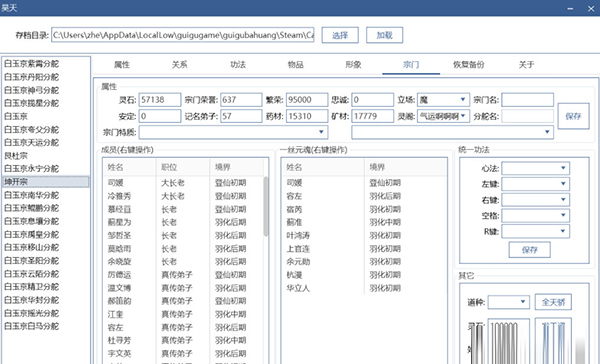Select 华立人 in the 一丝元魂 list
Screen dimensions: 600x364
tap(364, 288)
